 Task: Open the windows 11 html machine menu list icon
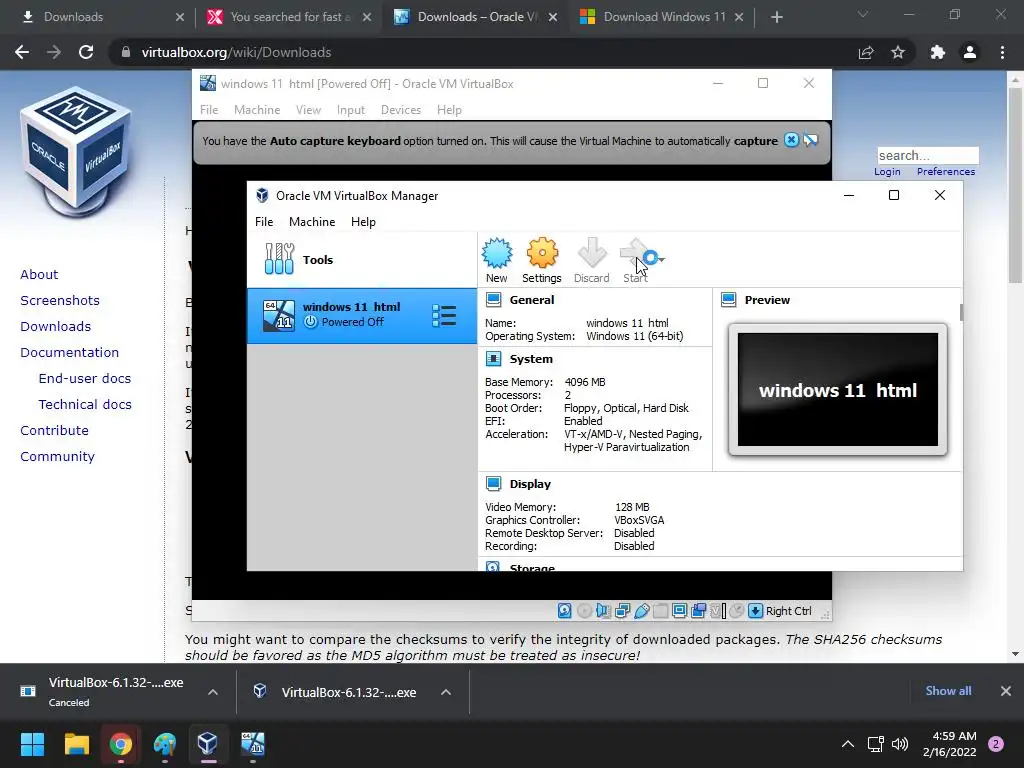[x=444, y=315]
